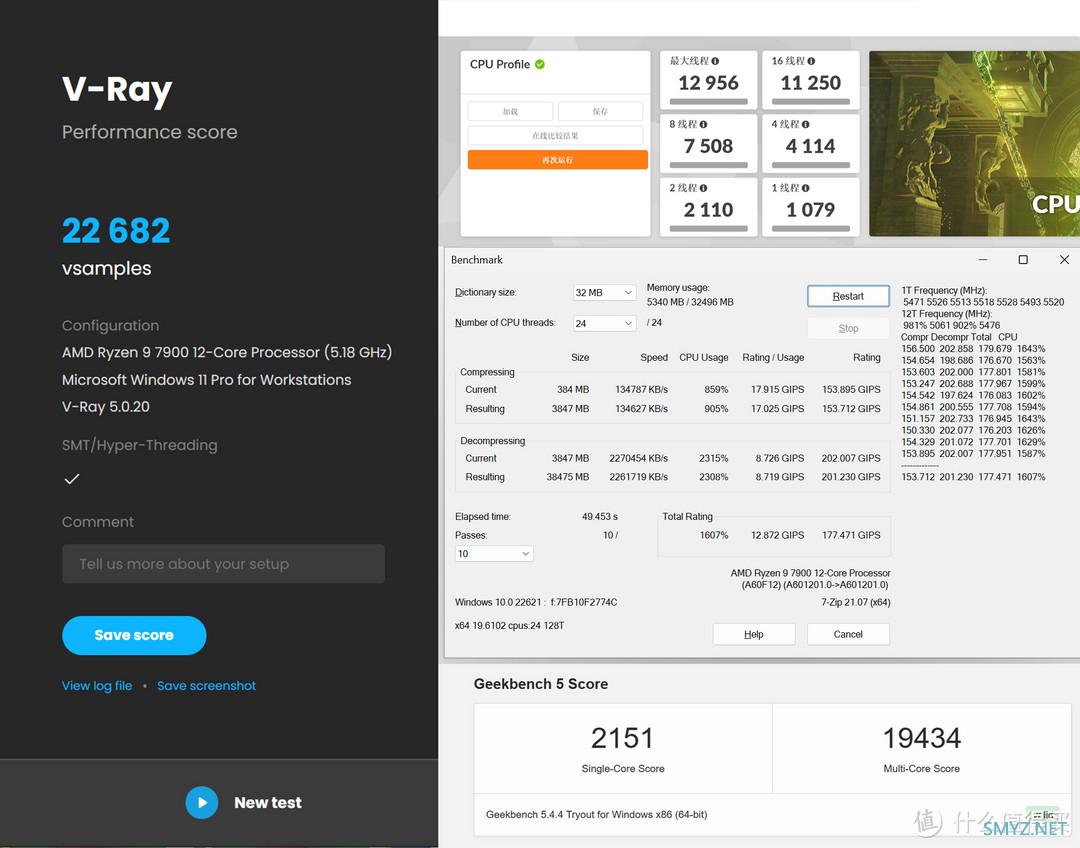Click the info icon next to 16 线程
Image resolution: width=1080 pixels, height=848 pixels.
[811, 61]
